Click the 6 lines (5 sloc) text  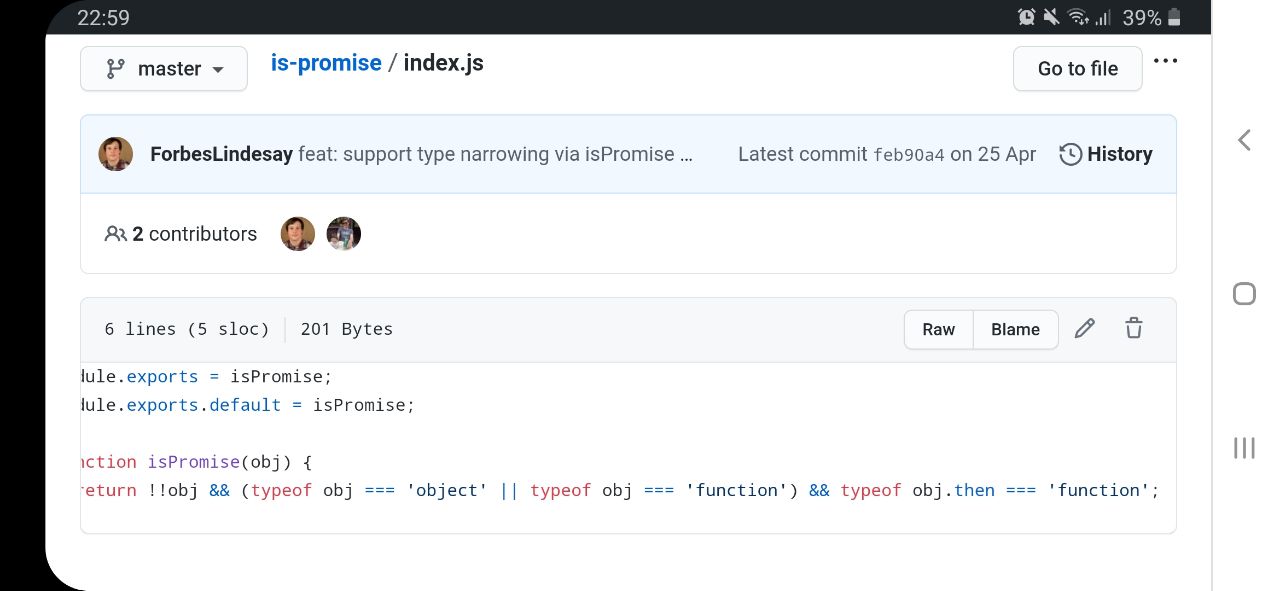tap(187, 329)
